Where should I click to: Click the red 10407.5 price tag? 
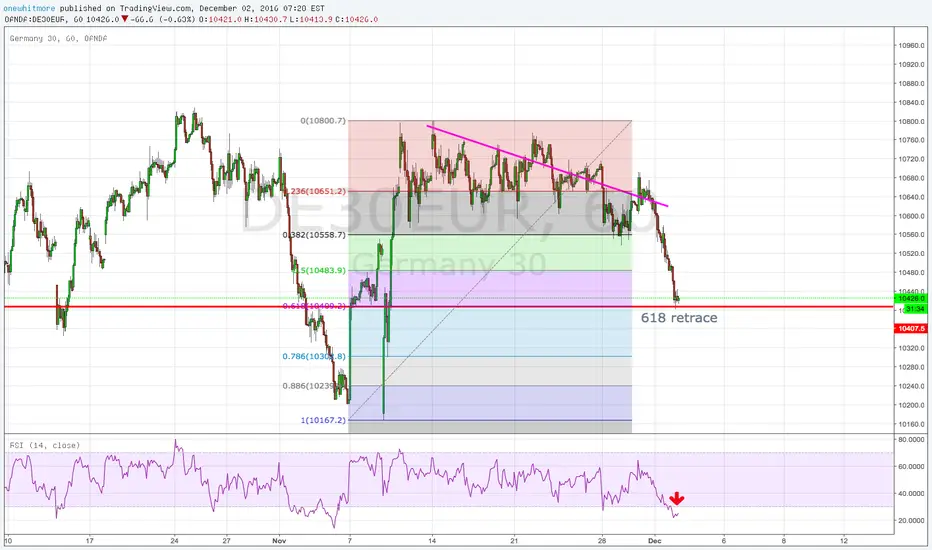coord(910,329)
